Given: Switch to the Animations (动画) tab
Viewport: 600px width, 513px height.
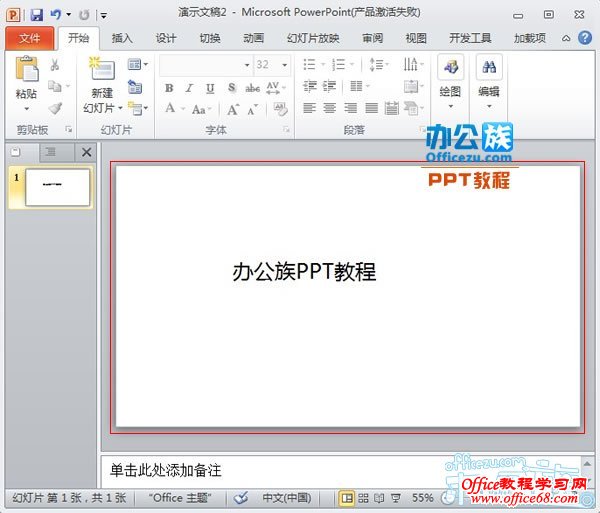Looking at the screenshot, I should [x=253, y=39].
